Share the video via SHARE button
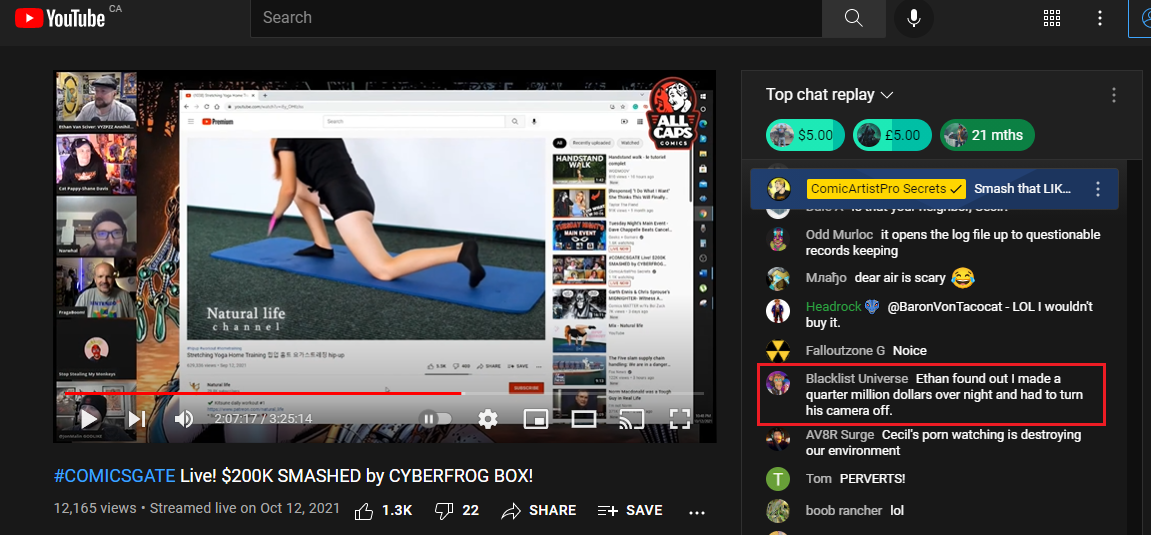The image size is (1151, 535). pyautogui.click(x=539, y=510)
